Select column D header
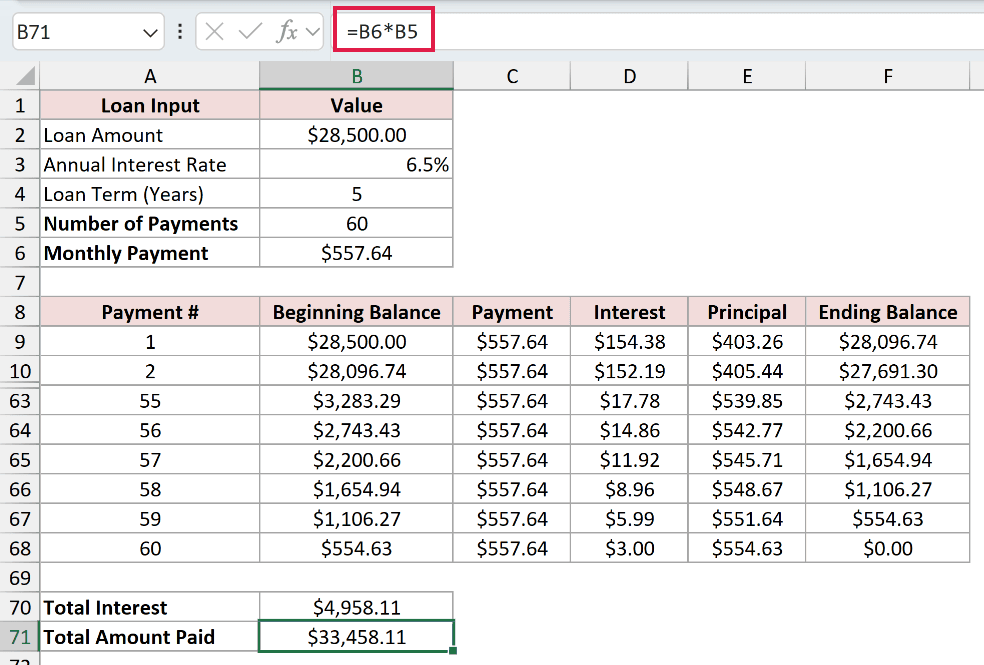The image size is (984, 665). (629, 76)
